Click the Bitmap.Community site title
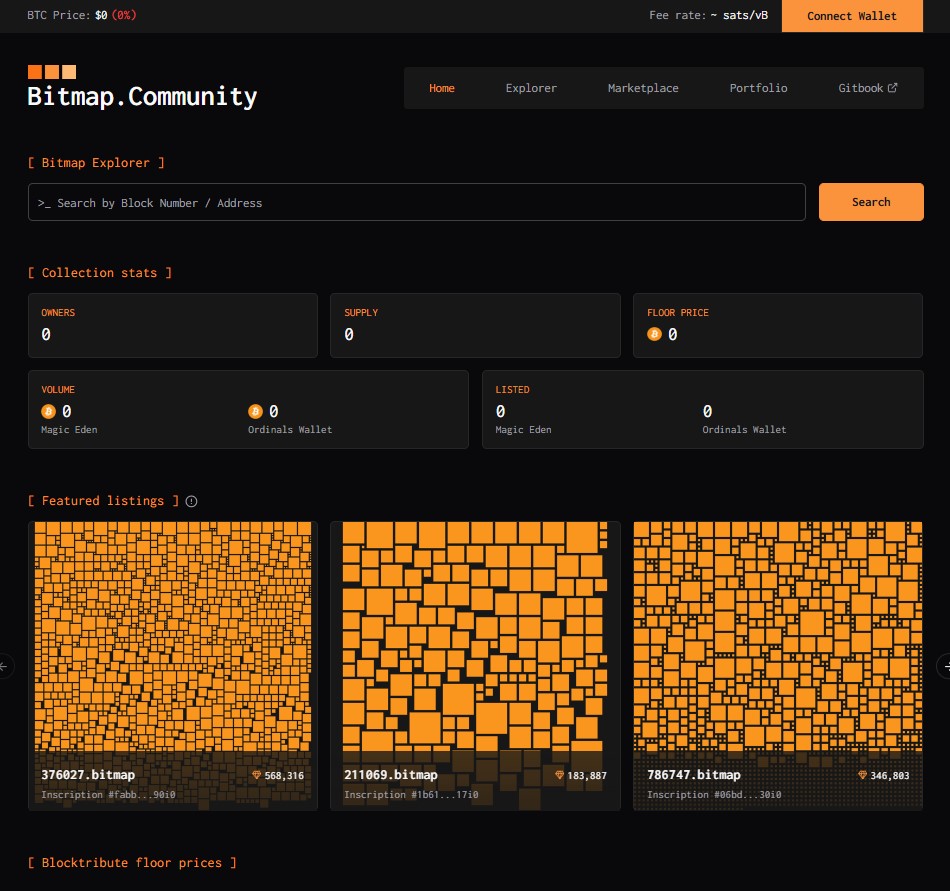 coord(142,97)
